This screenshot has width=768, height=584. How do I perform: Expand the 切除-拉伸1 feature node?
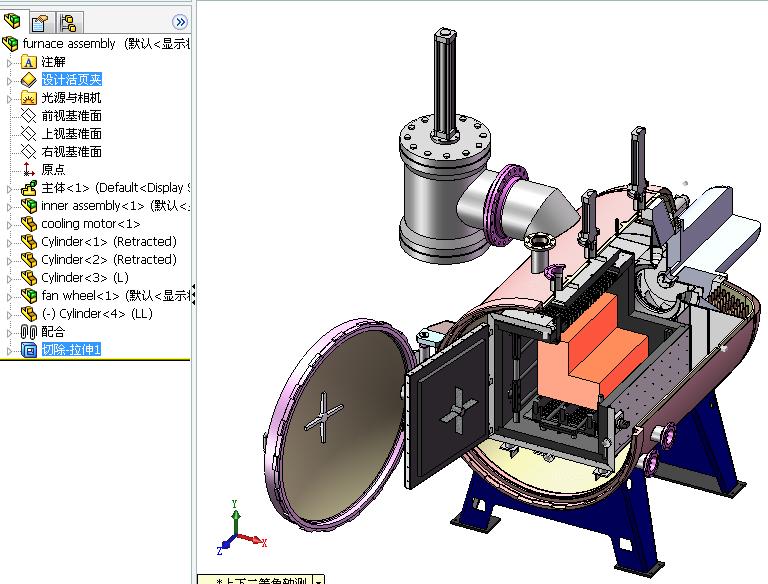[x=9, y=351]
